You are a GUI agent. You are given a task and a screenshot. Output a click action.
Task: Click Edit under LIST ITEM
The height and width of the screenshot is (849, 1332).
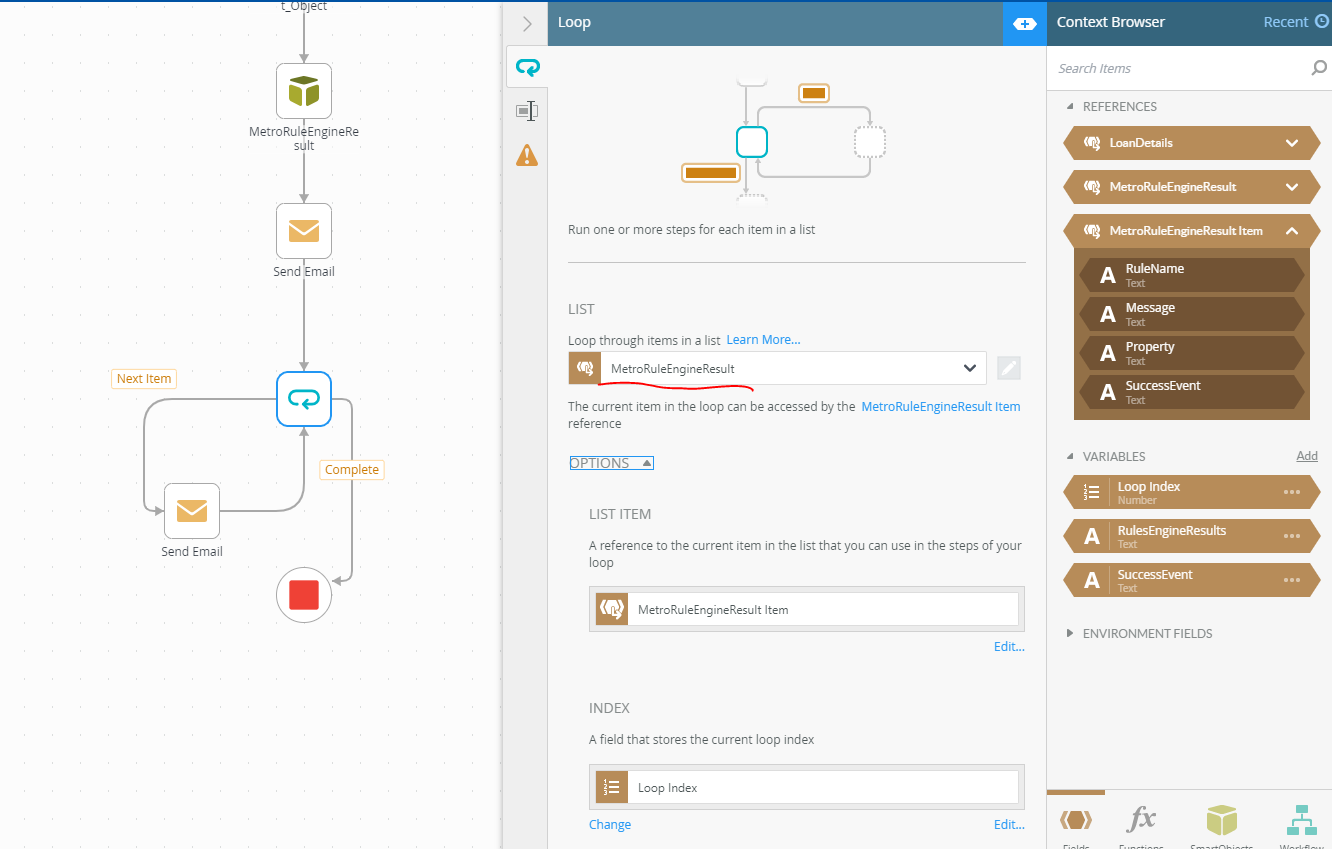[1009, 647]
